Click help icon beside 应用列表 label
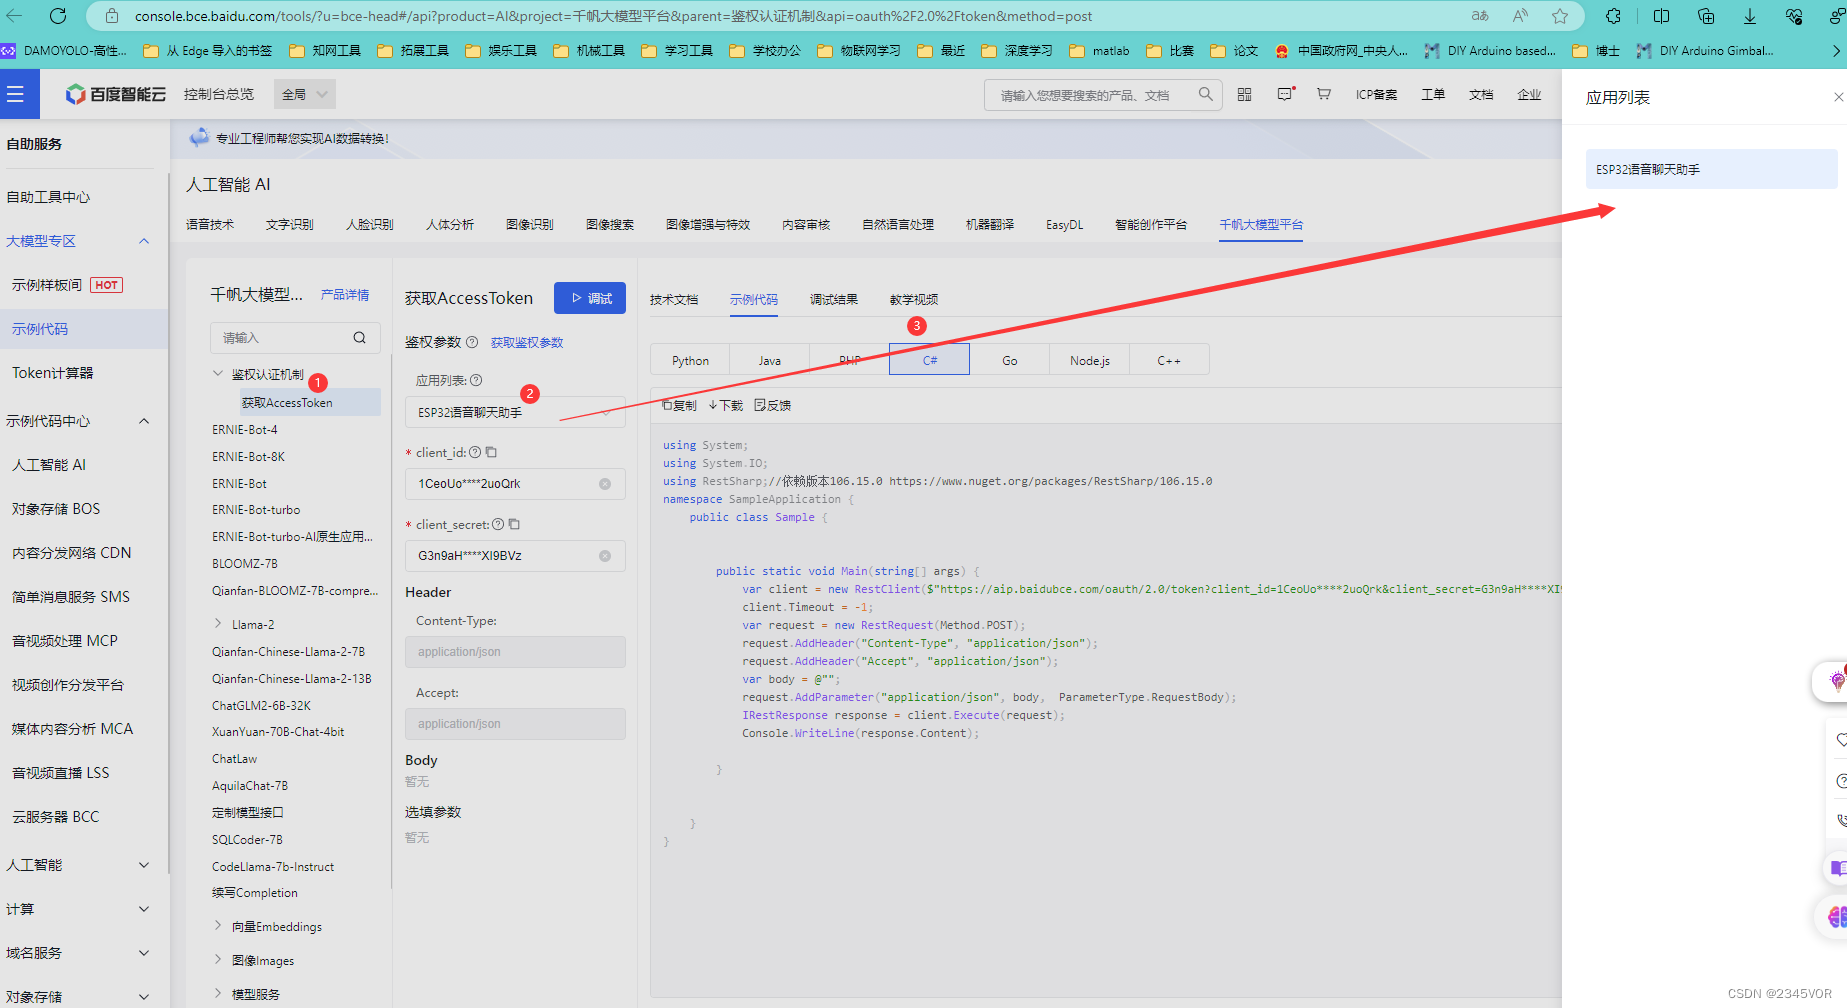The height and width of the screenshot is (1008, 1847). tap(476, 380)
